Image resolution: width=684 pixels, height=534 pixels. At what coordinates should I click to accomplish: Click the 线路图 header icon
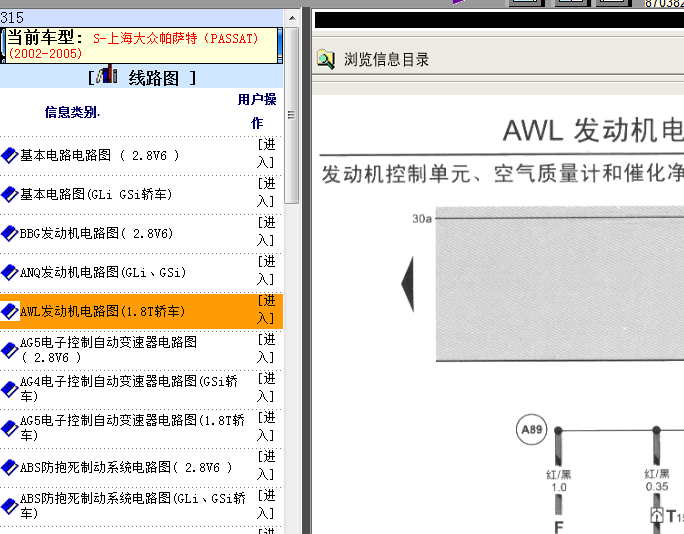pyautogui.click(x=107, y=74)
